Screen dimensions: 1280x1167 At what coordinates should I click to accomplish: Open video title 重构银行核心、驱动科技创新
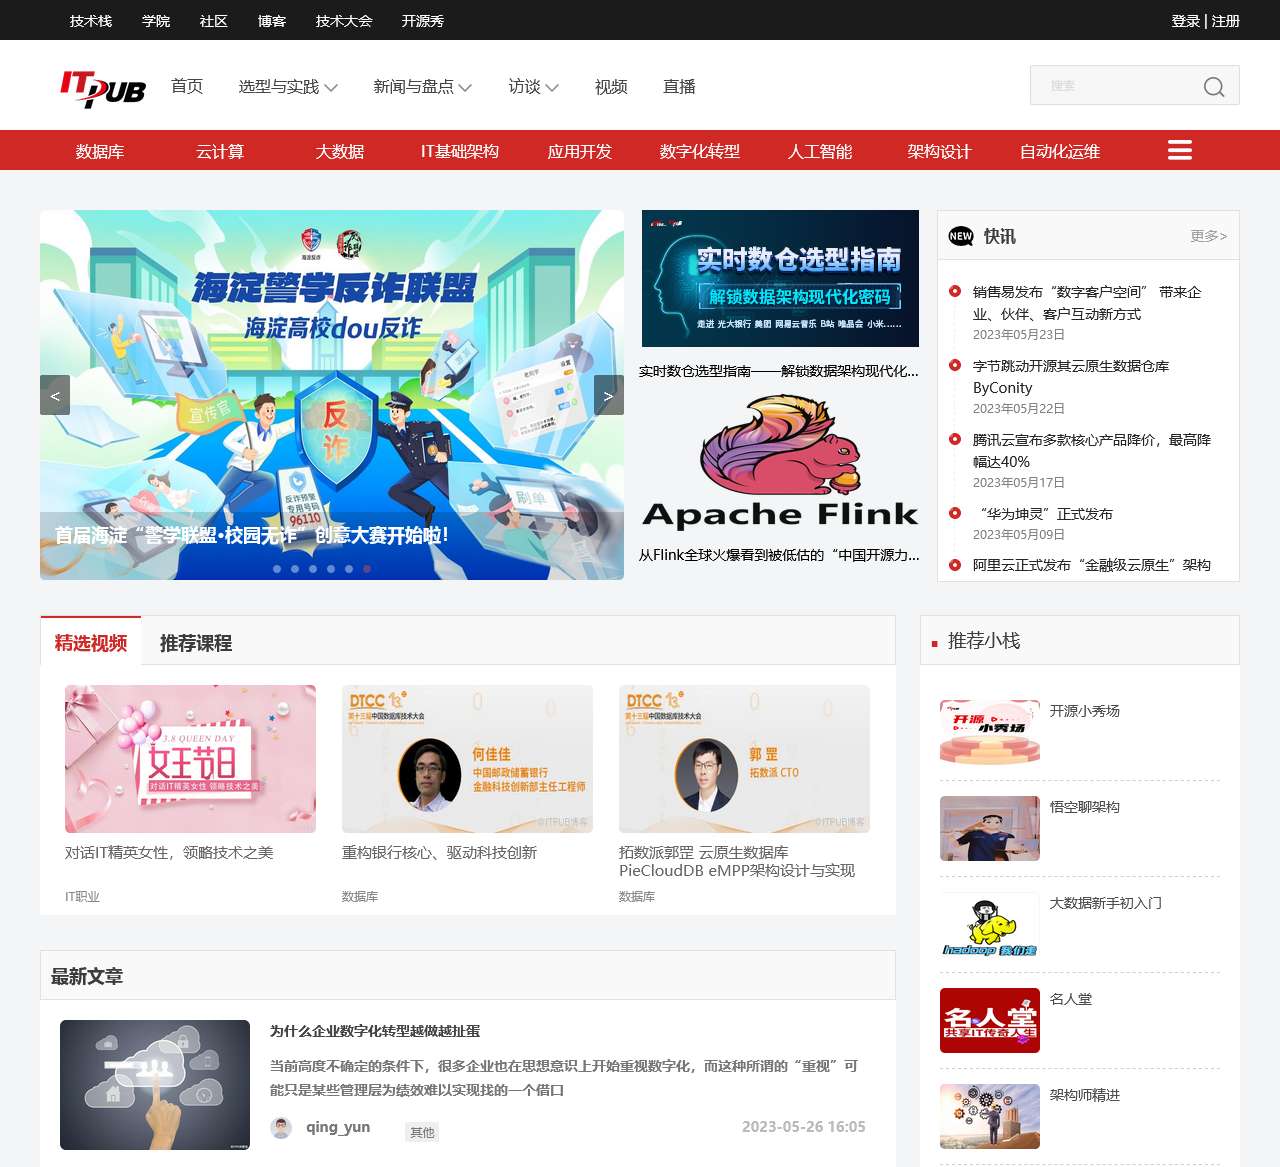coord(440,853)
